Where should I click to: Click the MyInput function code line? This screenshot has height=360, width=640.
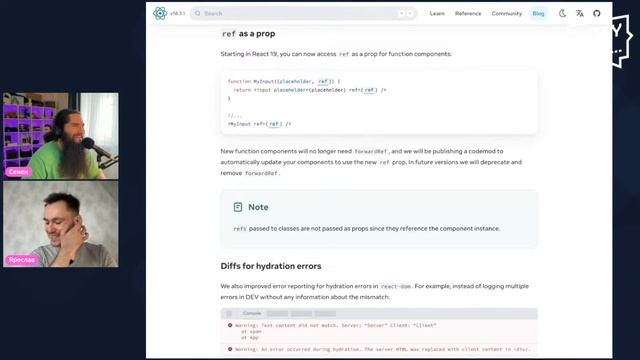284,82
